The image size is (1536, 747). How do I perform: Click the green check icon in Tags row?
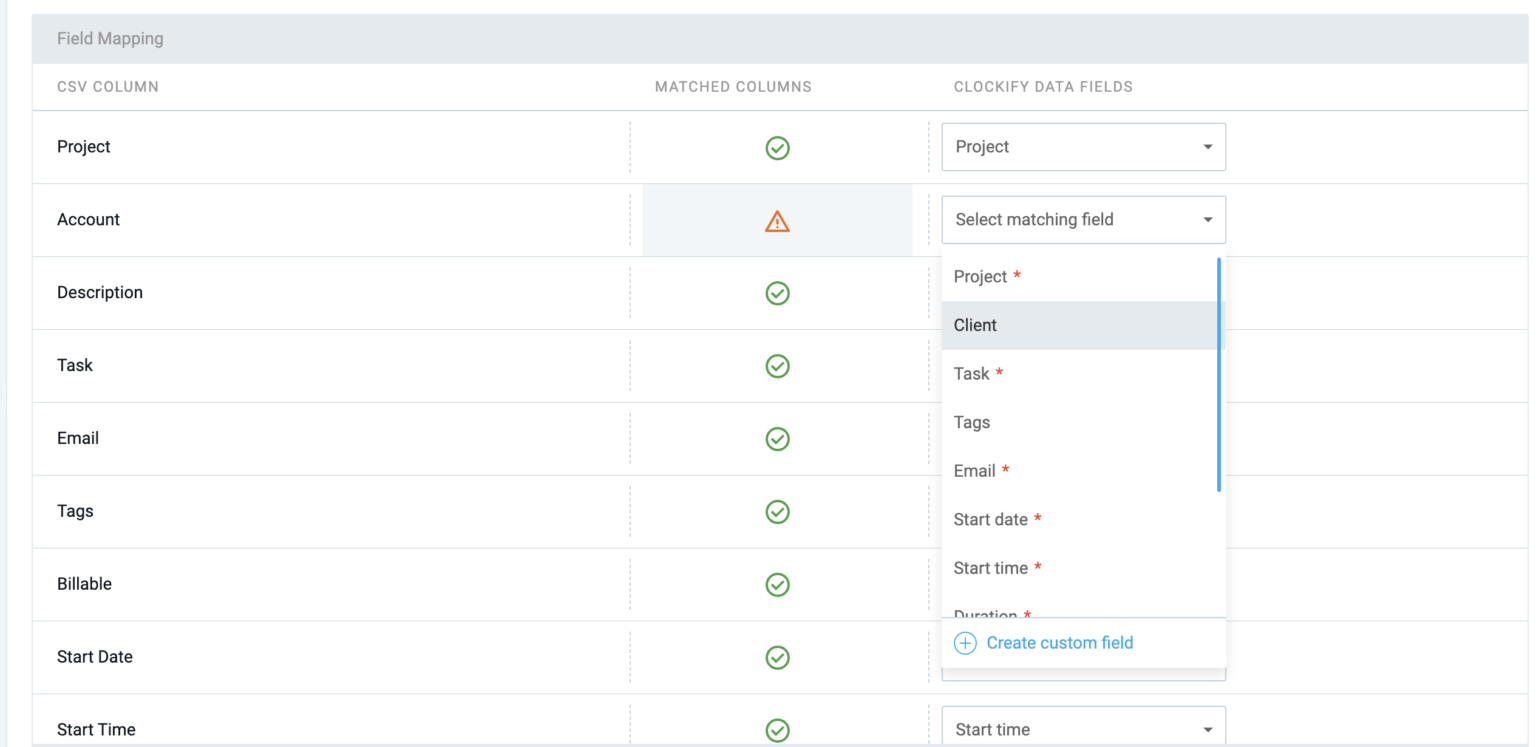777,512
